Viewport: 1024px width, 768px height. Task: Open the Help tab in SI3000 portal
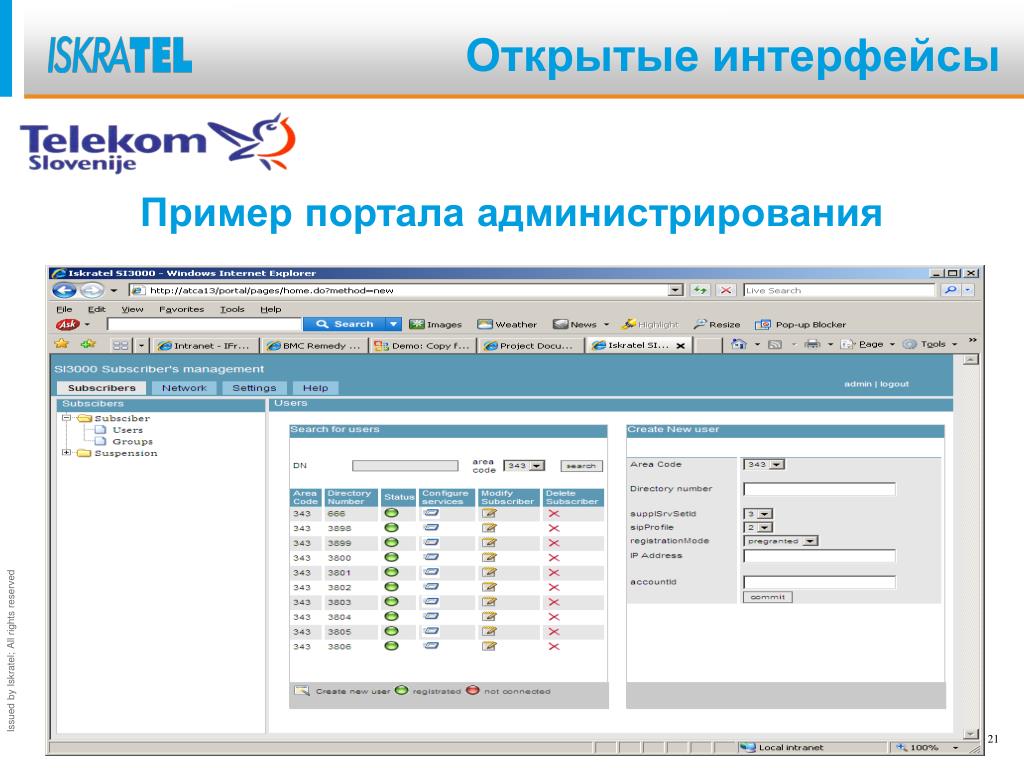tap(315, 388)
